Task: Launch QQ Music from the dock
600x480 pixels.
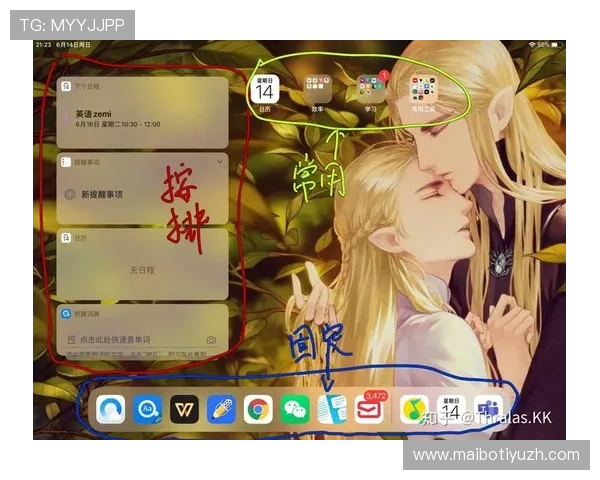Action: pyautogui.click(x=414, y=409)
